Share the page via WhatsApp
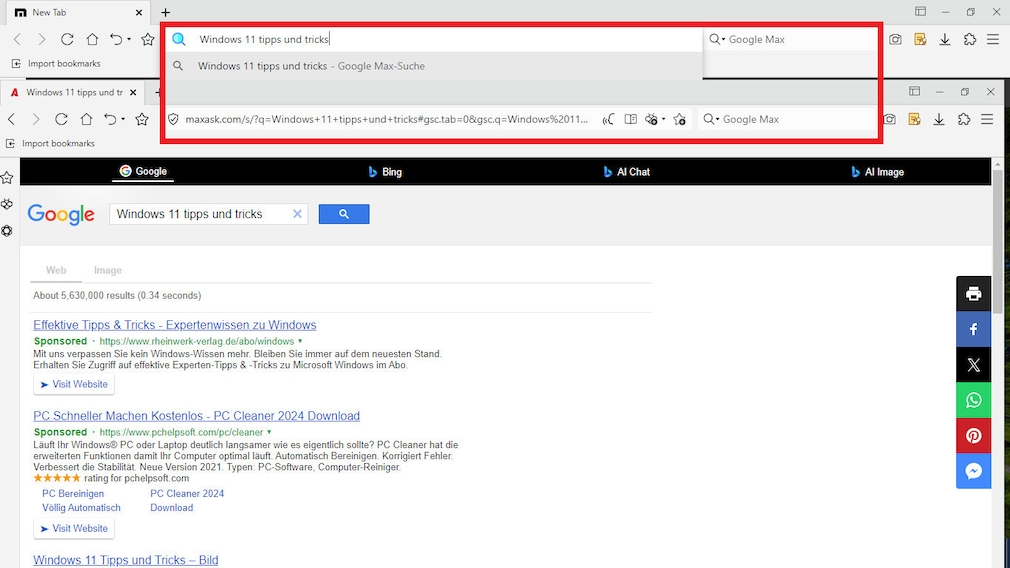This screenshot has width=1010, height=568. click(973, 400)
